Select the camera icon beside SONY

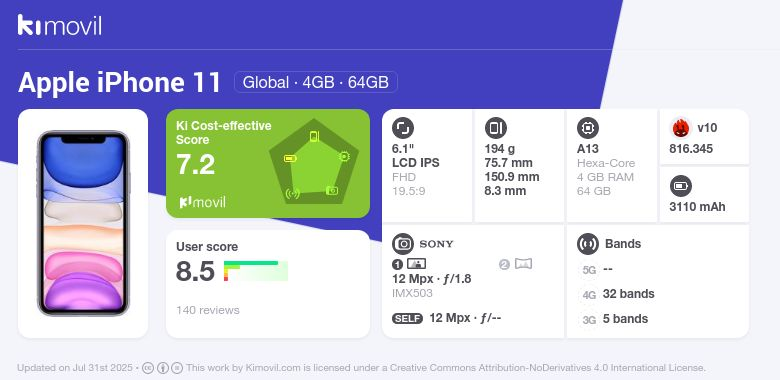pyautogui.click(x=402, y=244)
